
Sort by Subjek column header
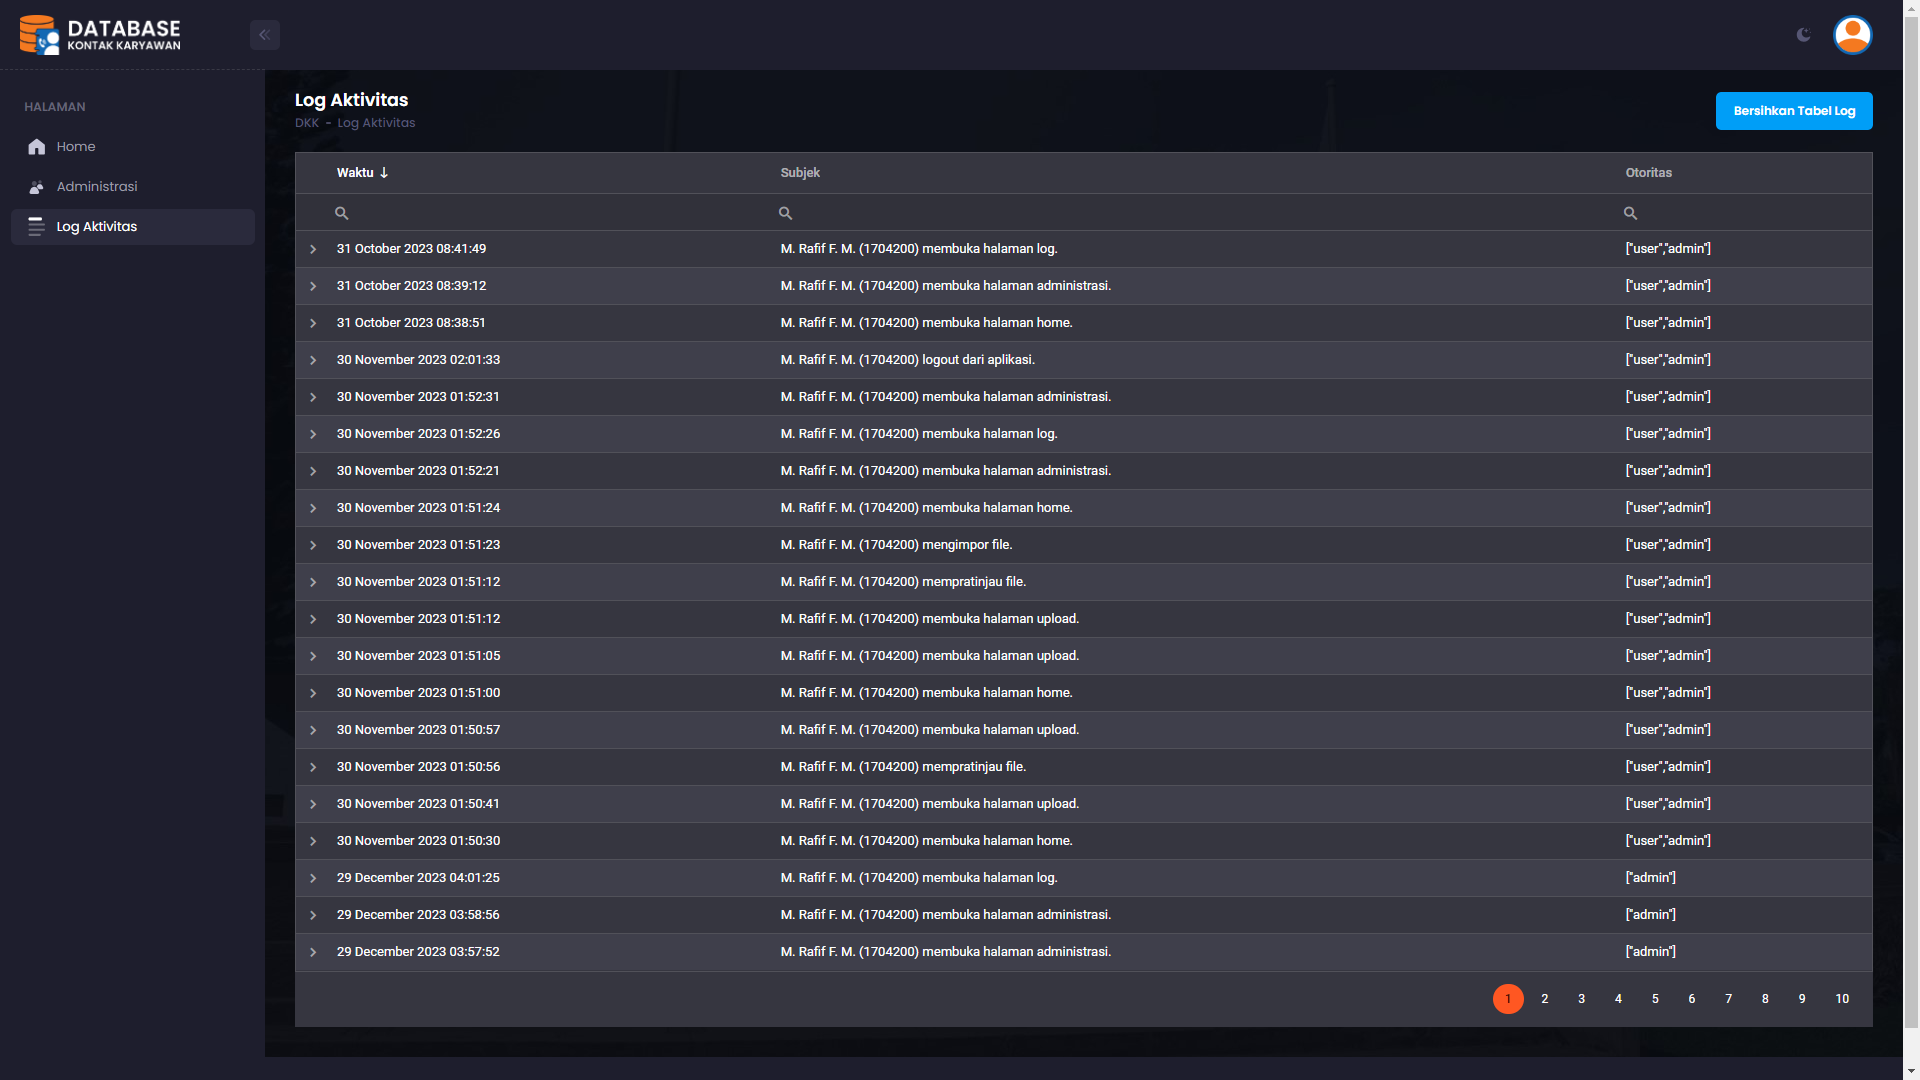coord(800,173)
